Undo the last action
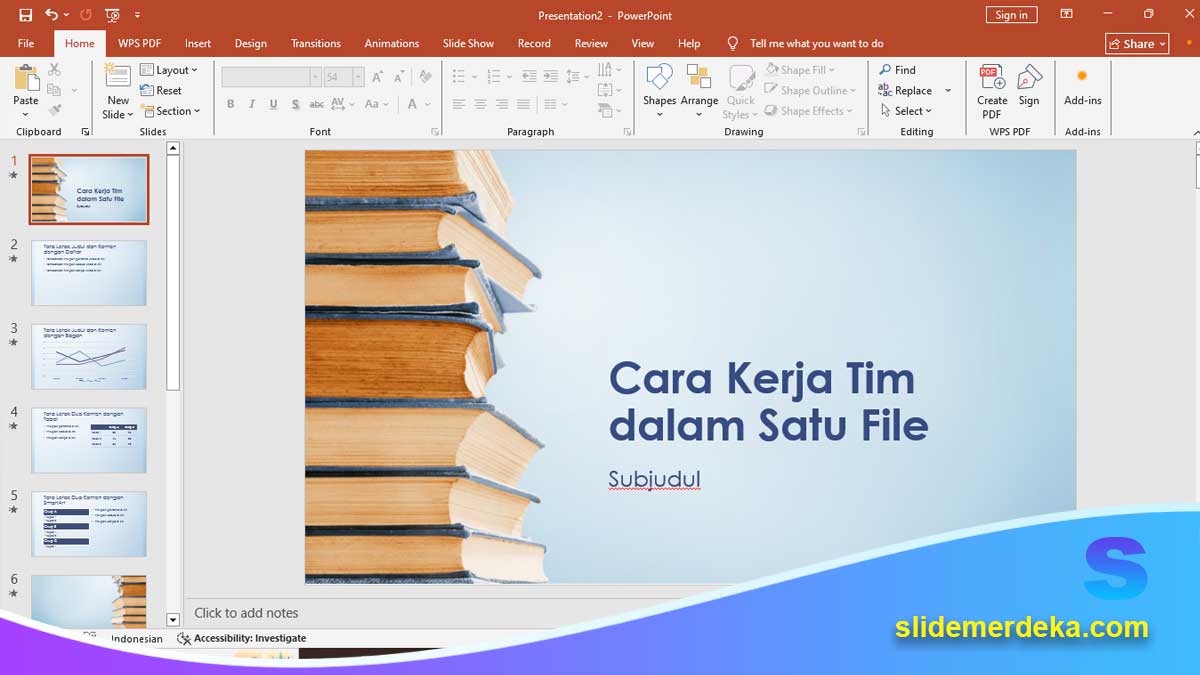 [x=51, y=15]
